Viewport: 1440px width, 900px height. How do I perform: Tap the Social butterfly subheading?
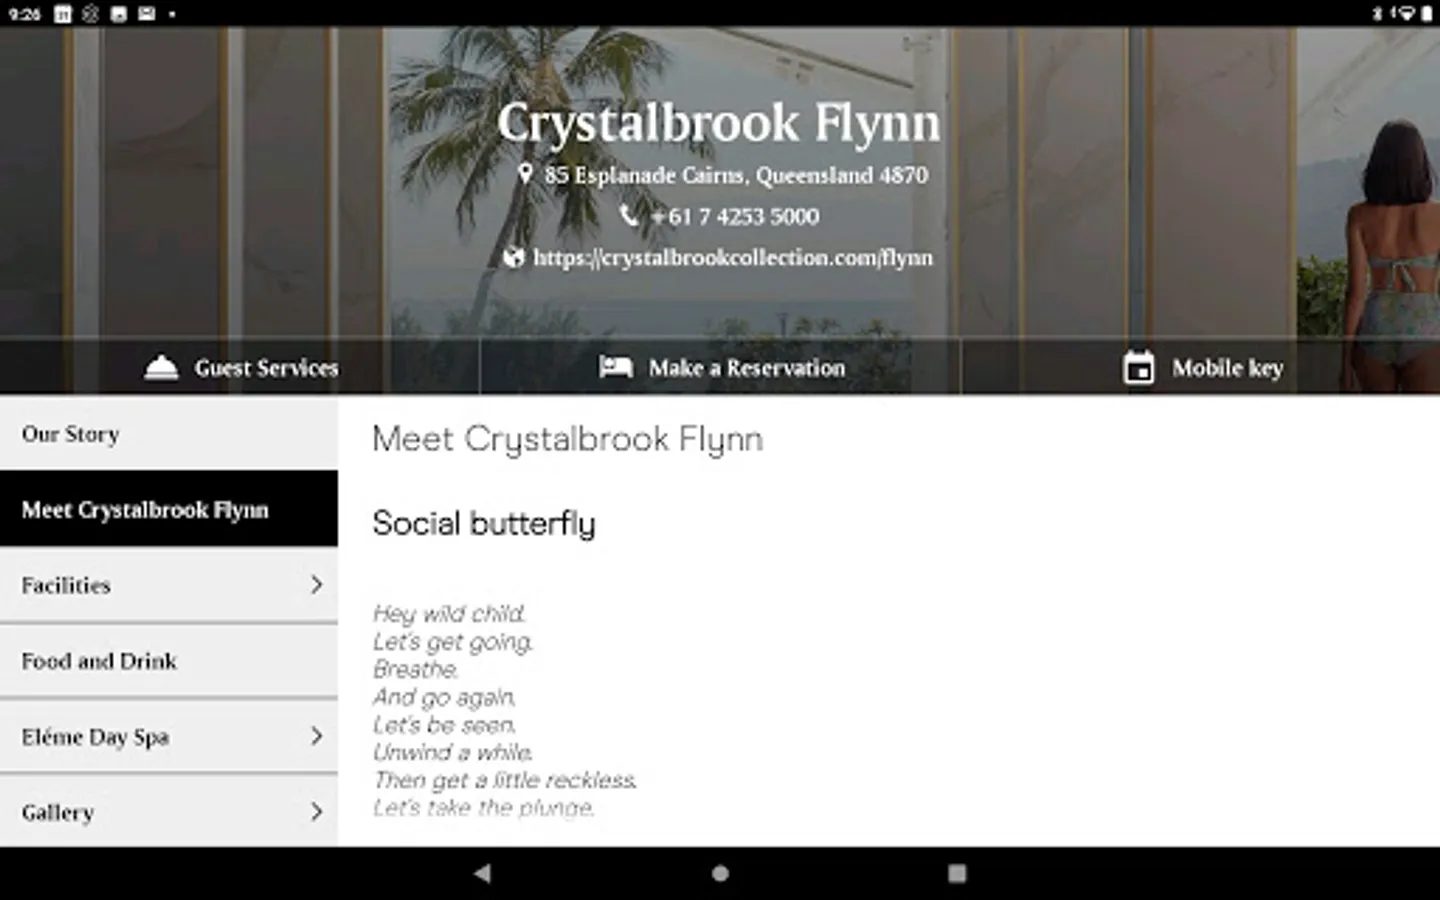pos(484,524)
